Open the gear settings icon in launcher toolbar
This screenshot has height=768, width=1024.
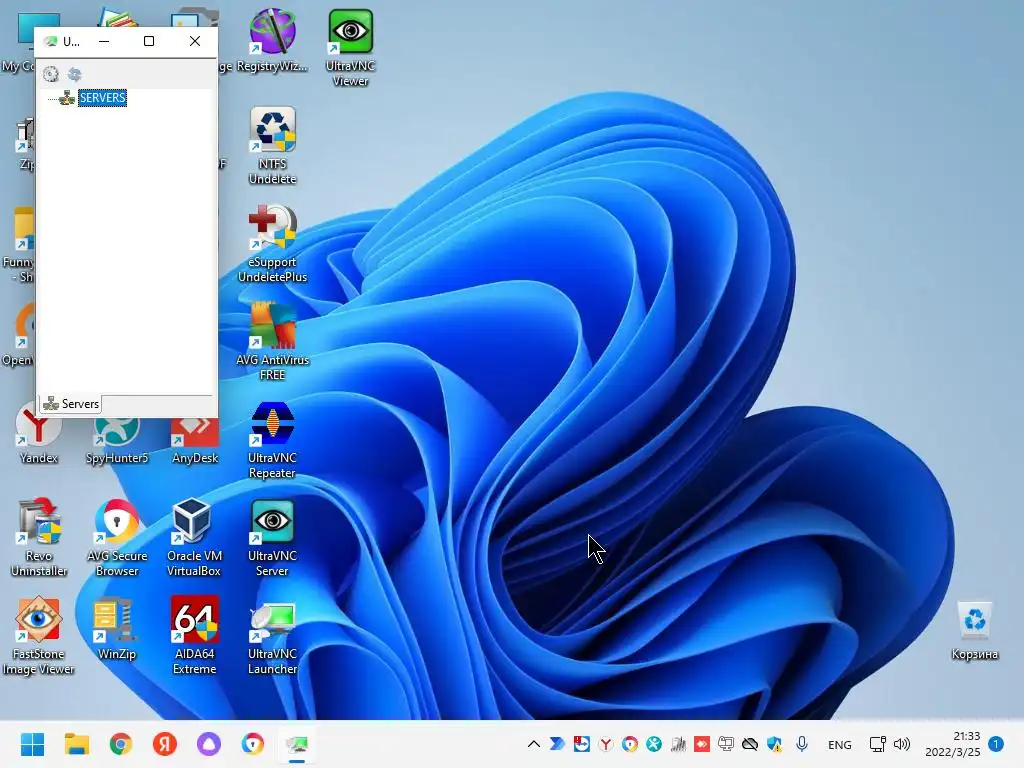(x=51, y=74)
